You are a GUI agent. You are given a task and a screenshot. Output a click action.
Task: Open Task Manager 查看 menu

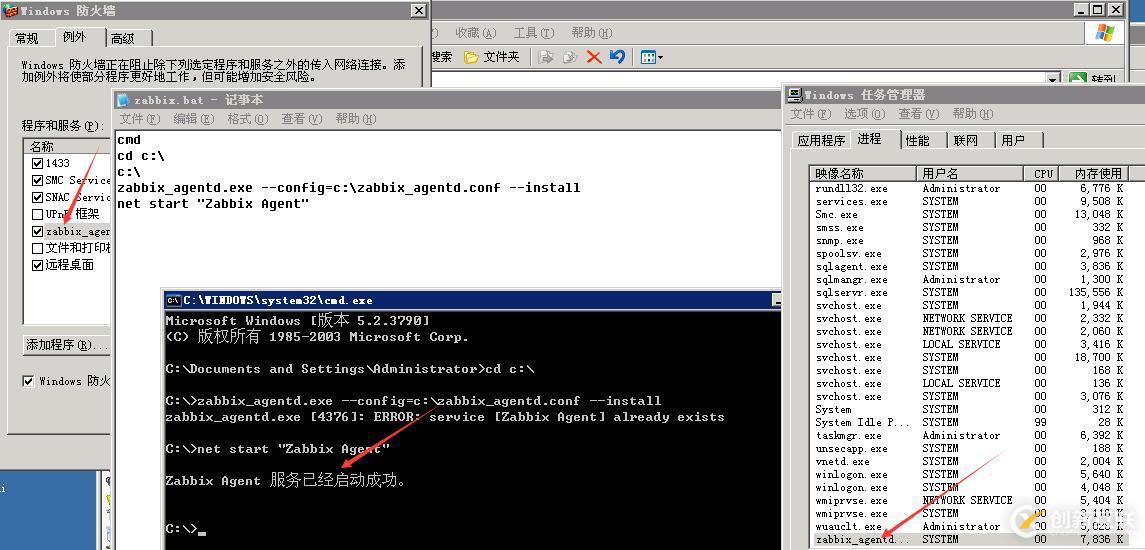tap(919, 114)
